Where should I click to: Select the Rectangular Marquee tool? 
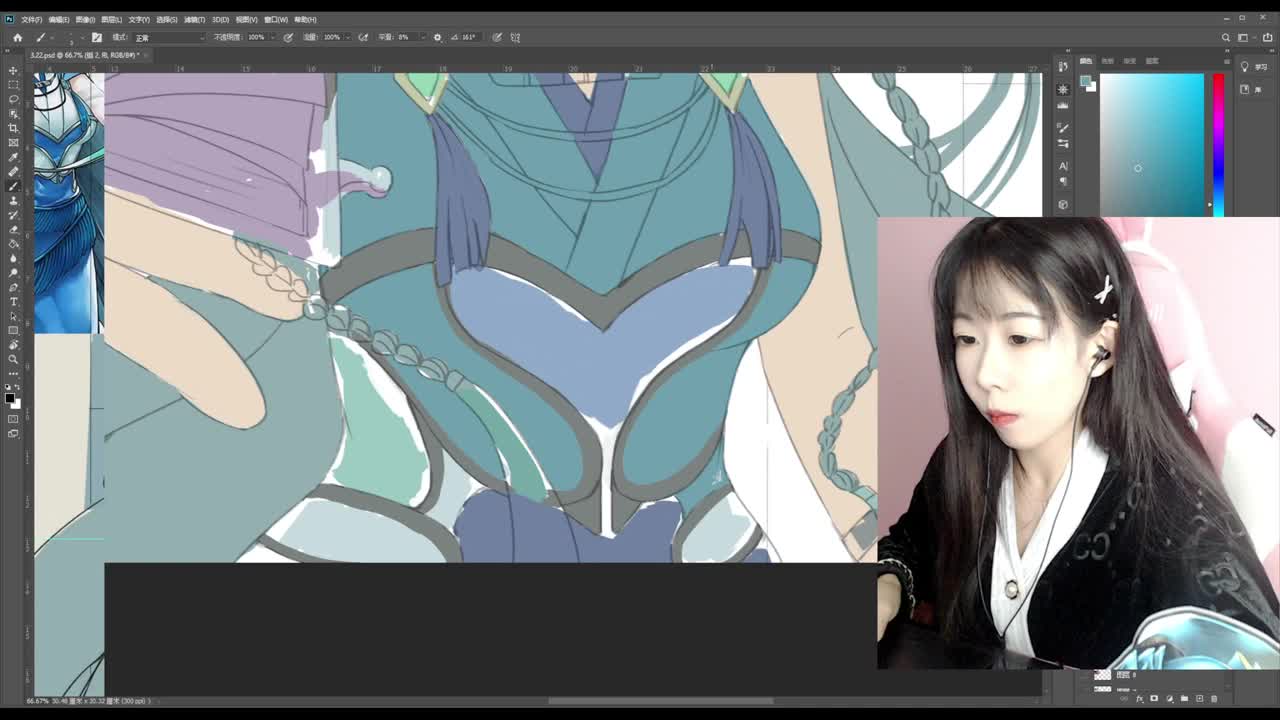click(14, 84)
